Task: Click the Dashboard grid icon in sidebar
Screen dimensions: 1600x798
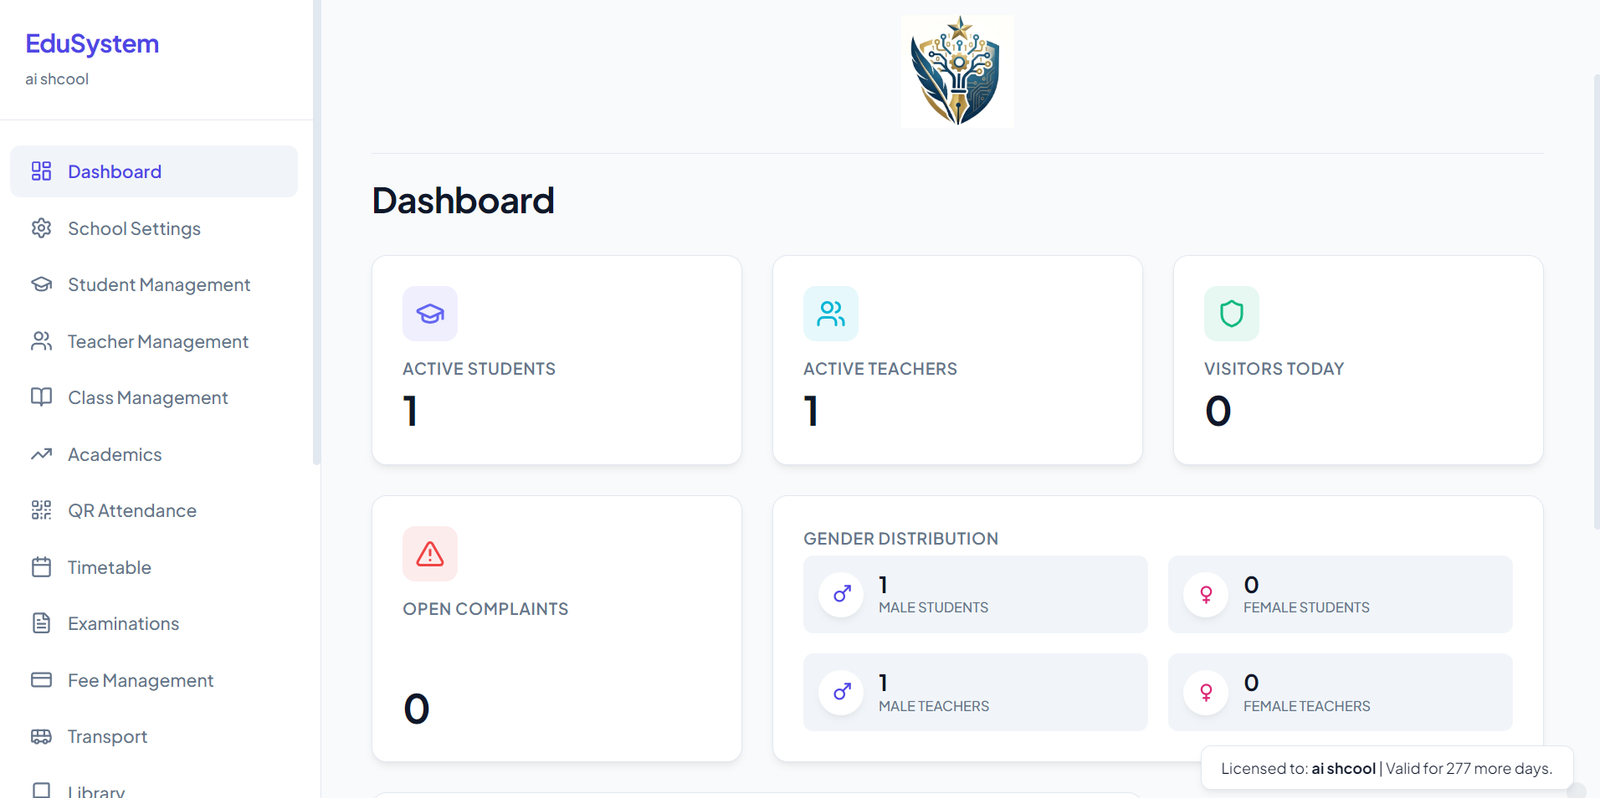Action: pos(41,171)
